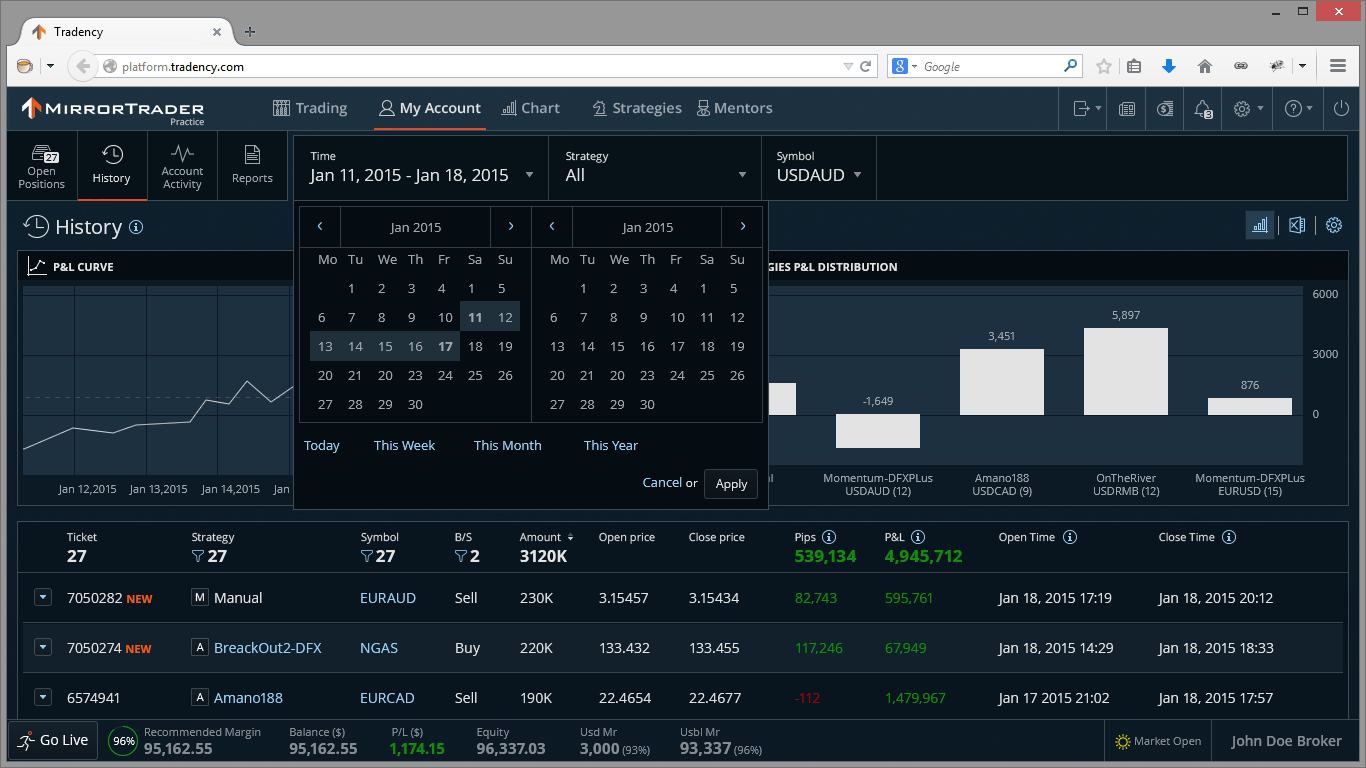Image resolution: width=1366 pixels, height=768 pixels.
Task: Apply the selected date range
Action: [x=731, y=484]
